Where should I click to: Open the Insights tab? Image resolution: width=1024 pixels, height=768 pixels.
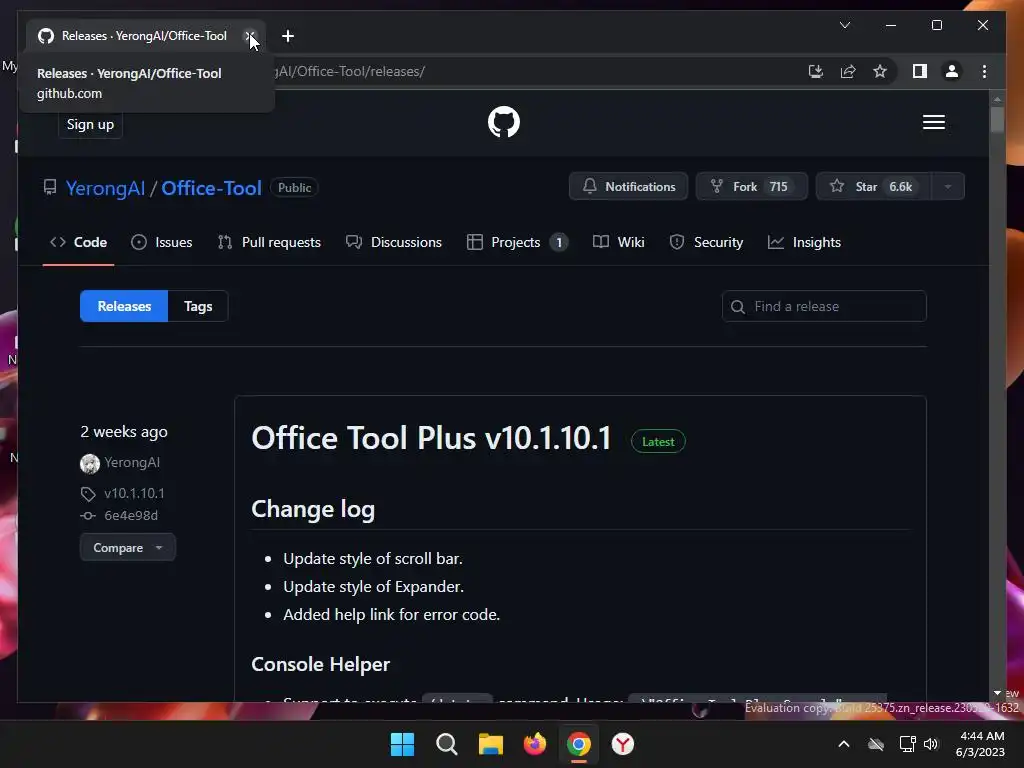[804, 242]
